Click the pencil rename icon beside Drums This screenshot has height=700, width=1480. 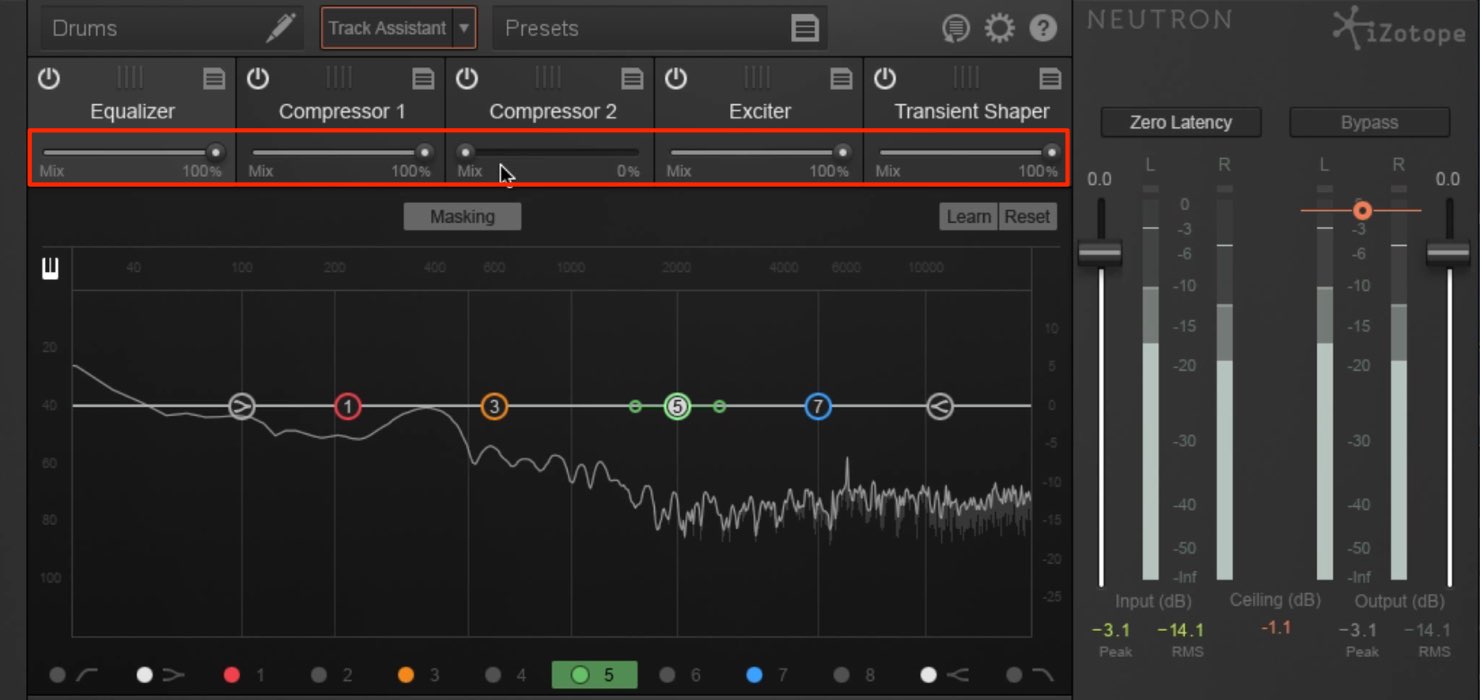click(x=281, y=28)
